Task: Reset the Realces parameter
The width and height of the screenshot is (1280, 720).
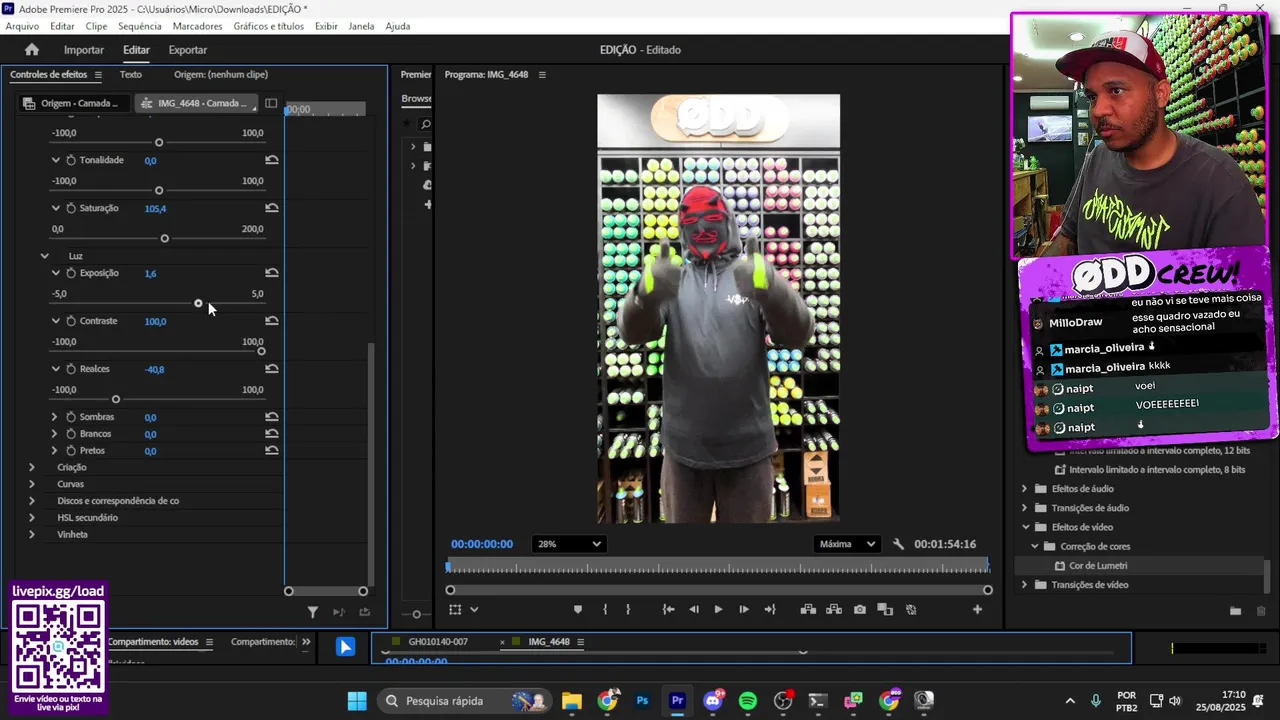Action: [272, 369]
